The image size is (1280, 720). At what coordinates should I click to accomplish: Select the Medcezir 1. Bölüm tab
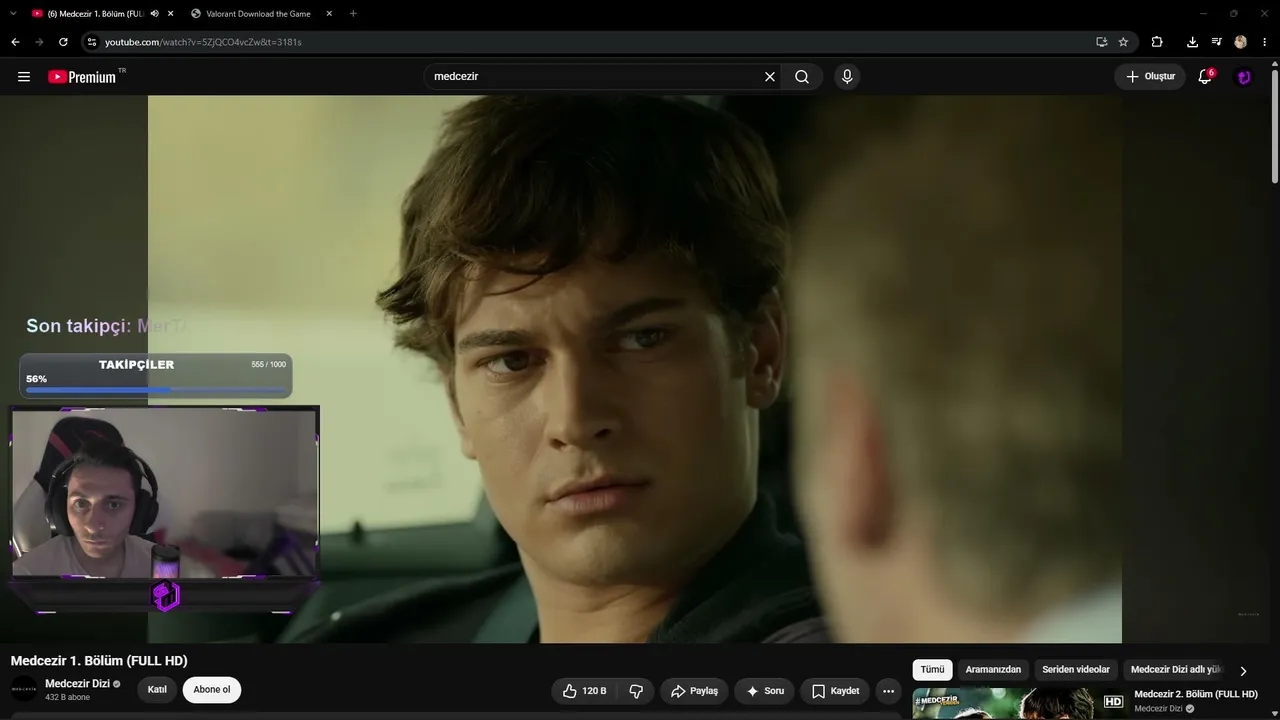coord(95,14)
